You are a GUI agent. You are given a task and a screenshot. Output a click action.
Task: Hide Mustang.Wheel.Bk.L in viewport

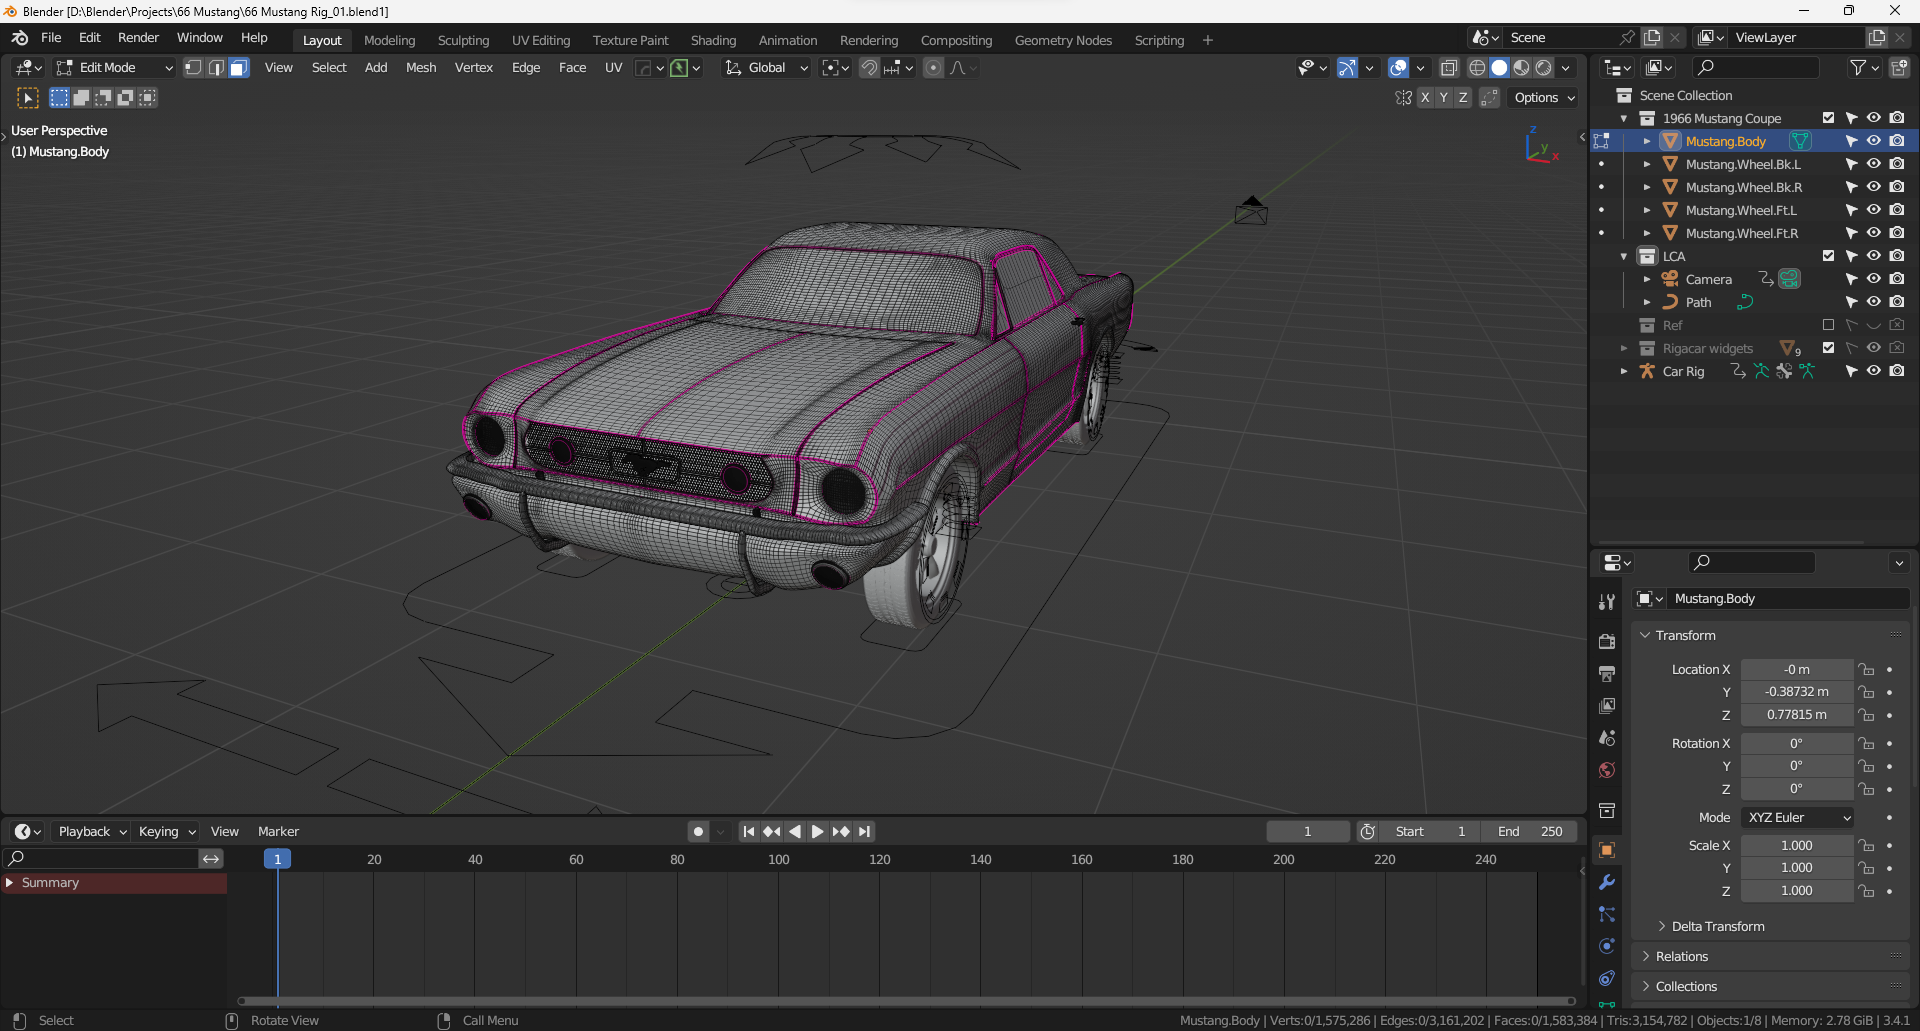[x=1874, y=164]
